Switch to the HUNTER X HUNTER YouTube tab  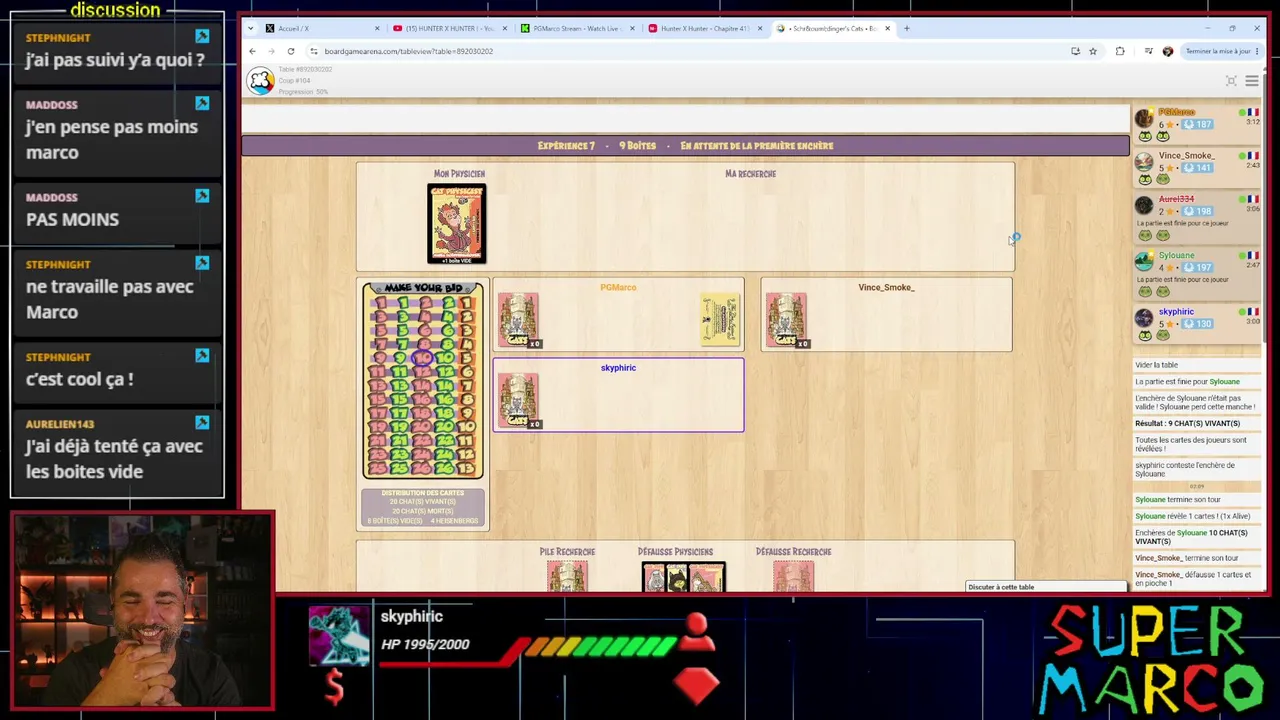tap(450, 28)
